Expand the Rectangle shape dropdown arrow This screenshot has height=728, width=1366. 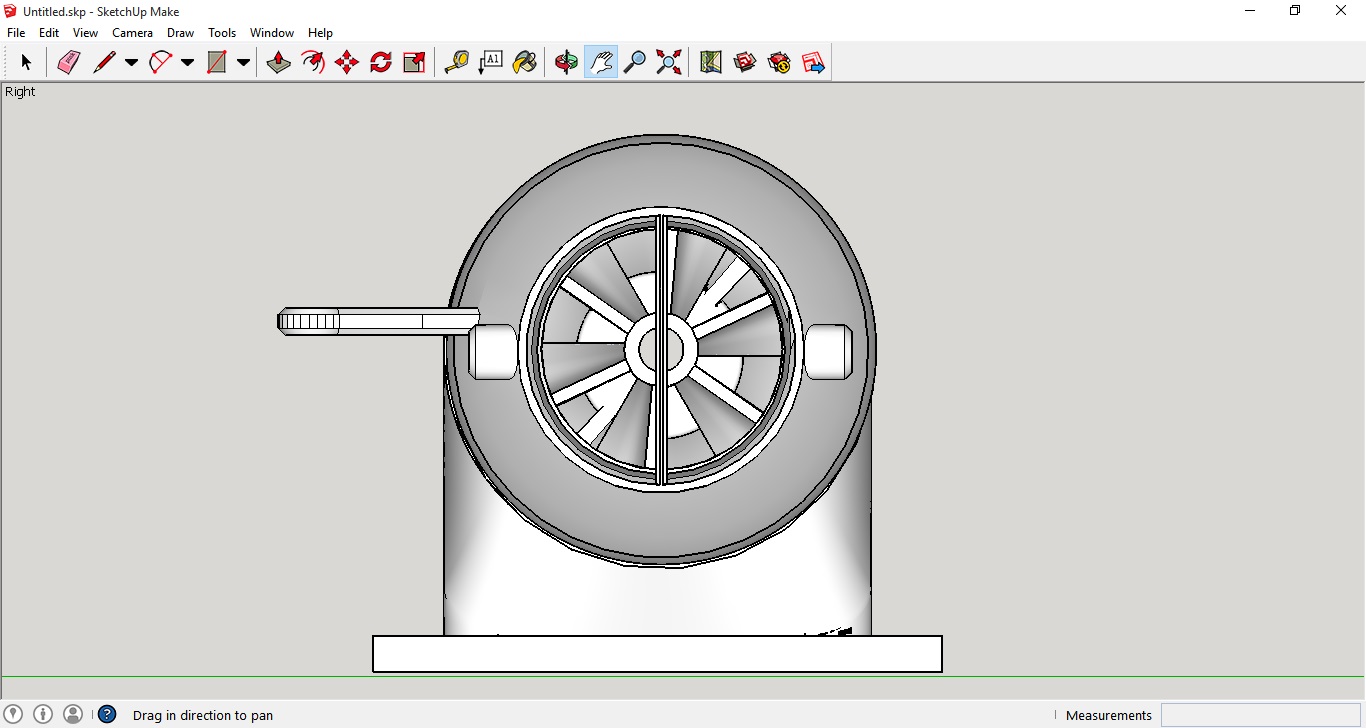[x=243, y=62]
